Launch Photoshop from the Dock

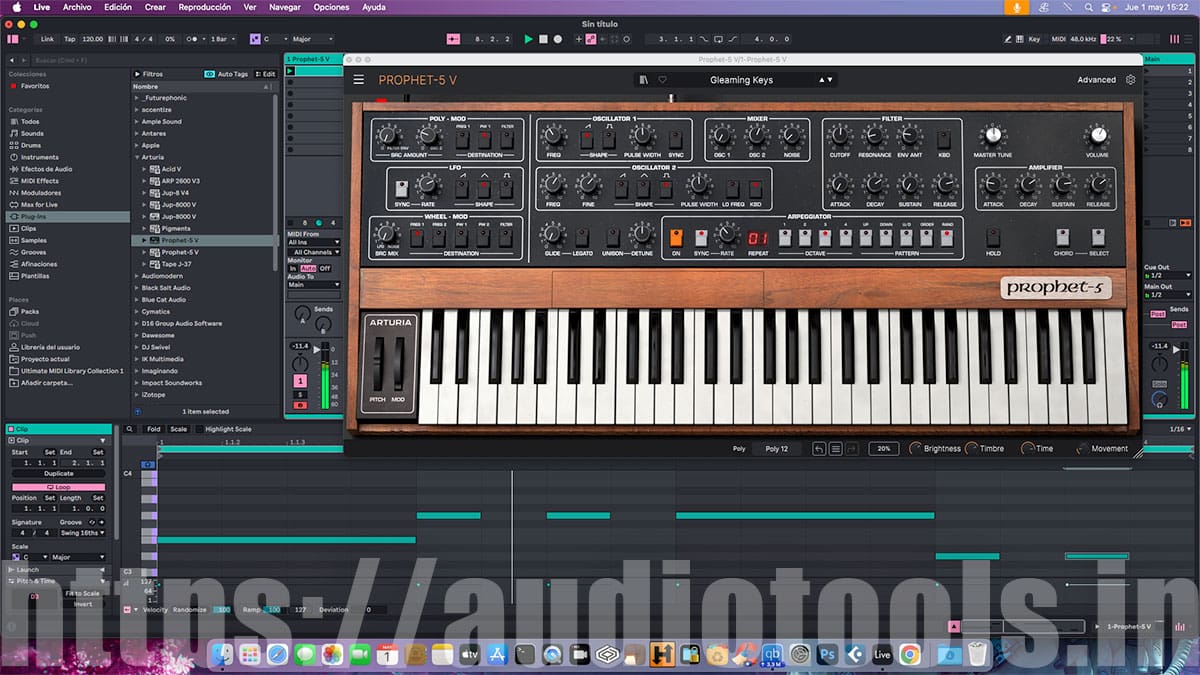(827, 654)
